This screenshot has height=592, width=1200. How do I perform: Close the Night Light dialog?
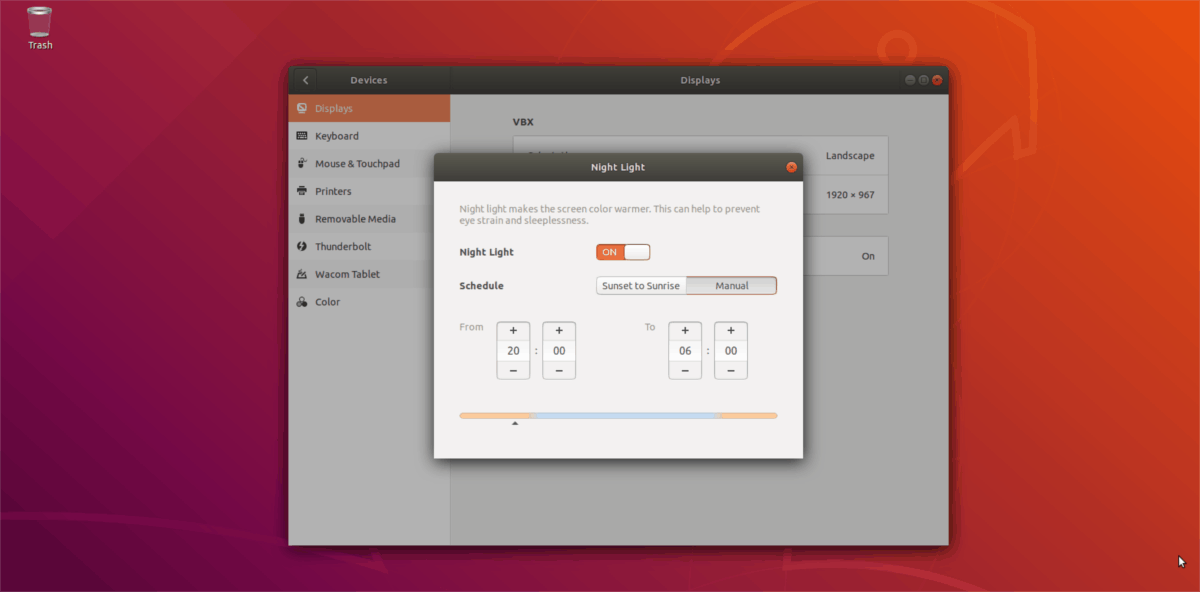click(x=791, y=167)
